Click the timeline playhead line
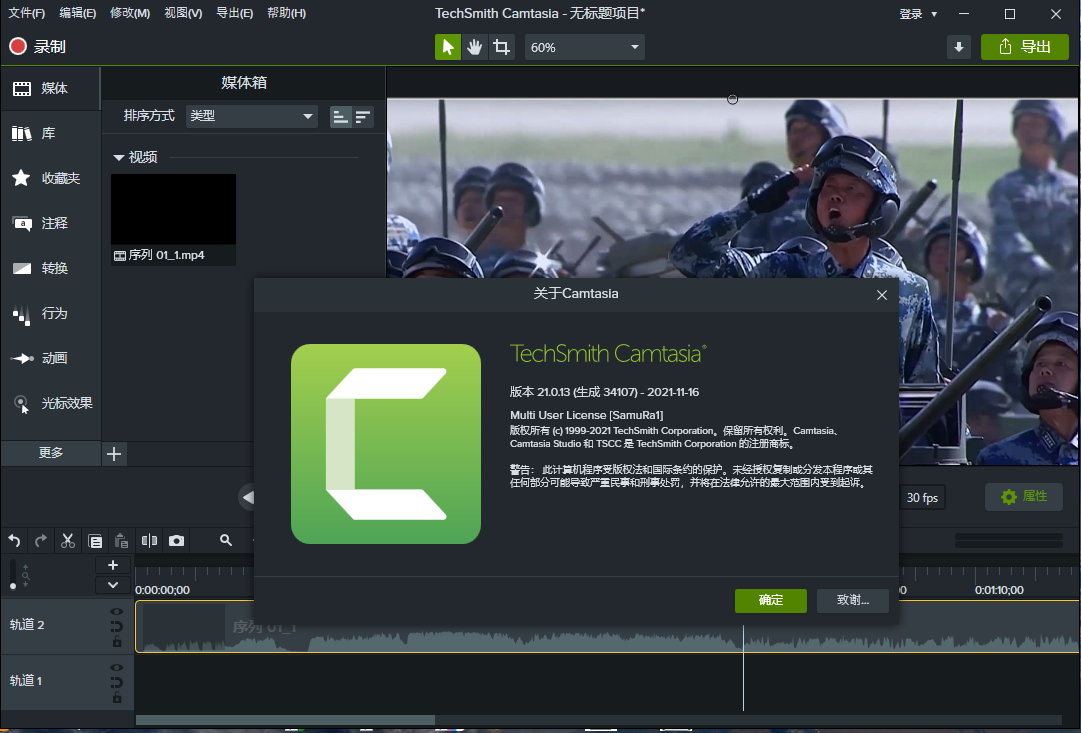This screenshot has width=1081, height=733. coord(743,667)
